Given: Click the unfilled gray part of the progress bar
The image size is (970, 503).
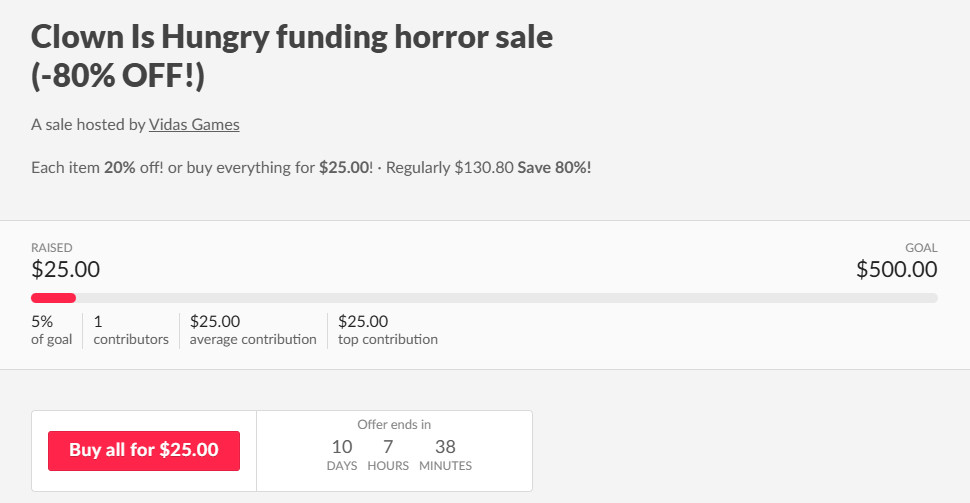Looking at the screenshot, I should point(507,298).
